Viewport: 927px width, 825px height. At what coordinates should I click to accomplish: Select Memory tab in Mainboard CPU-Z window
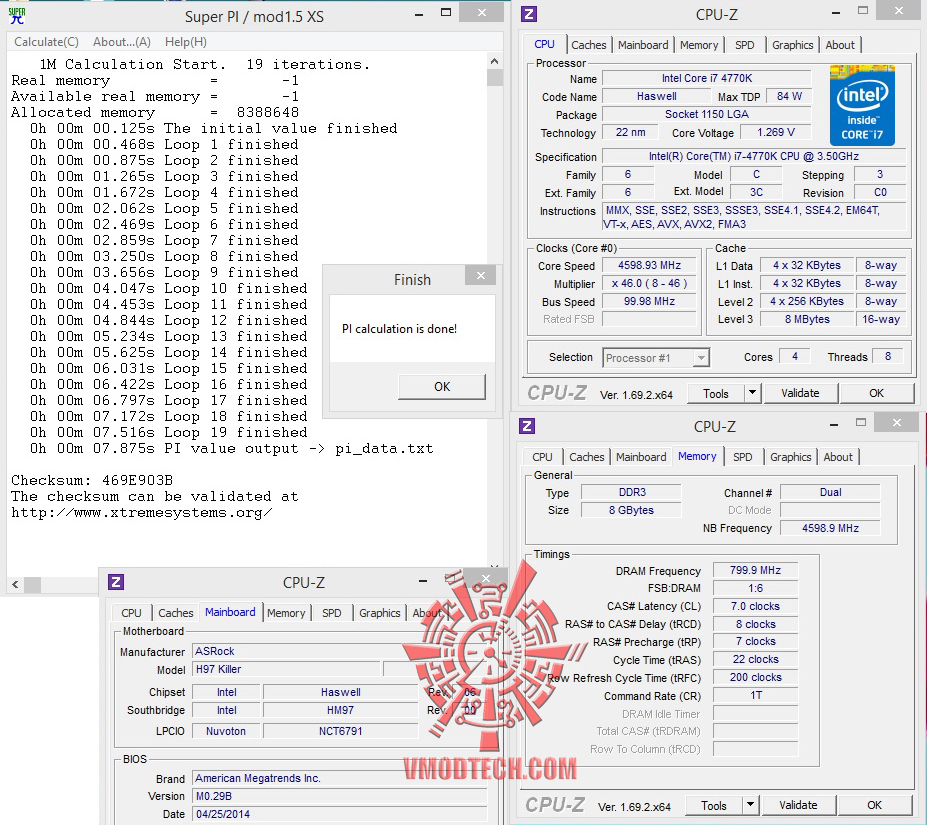[x=286, y=613]
